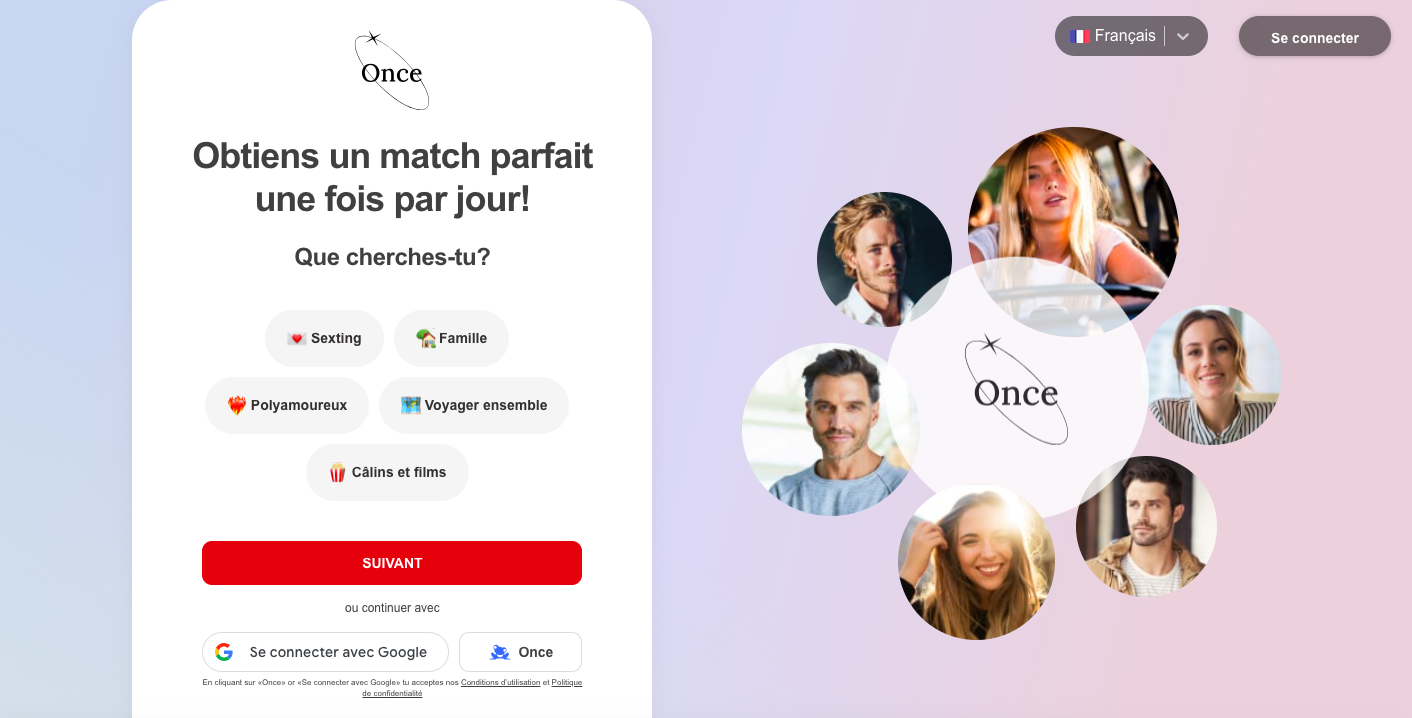Viewport: 1412px width, 718px height.
Task: Click the Once logo above the headline
Action: tap(392, 70)
